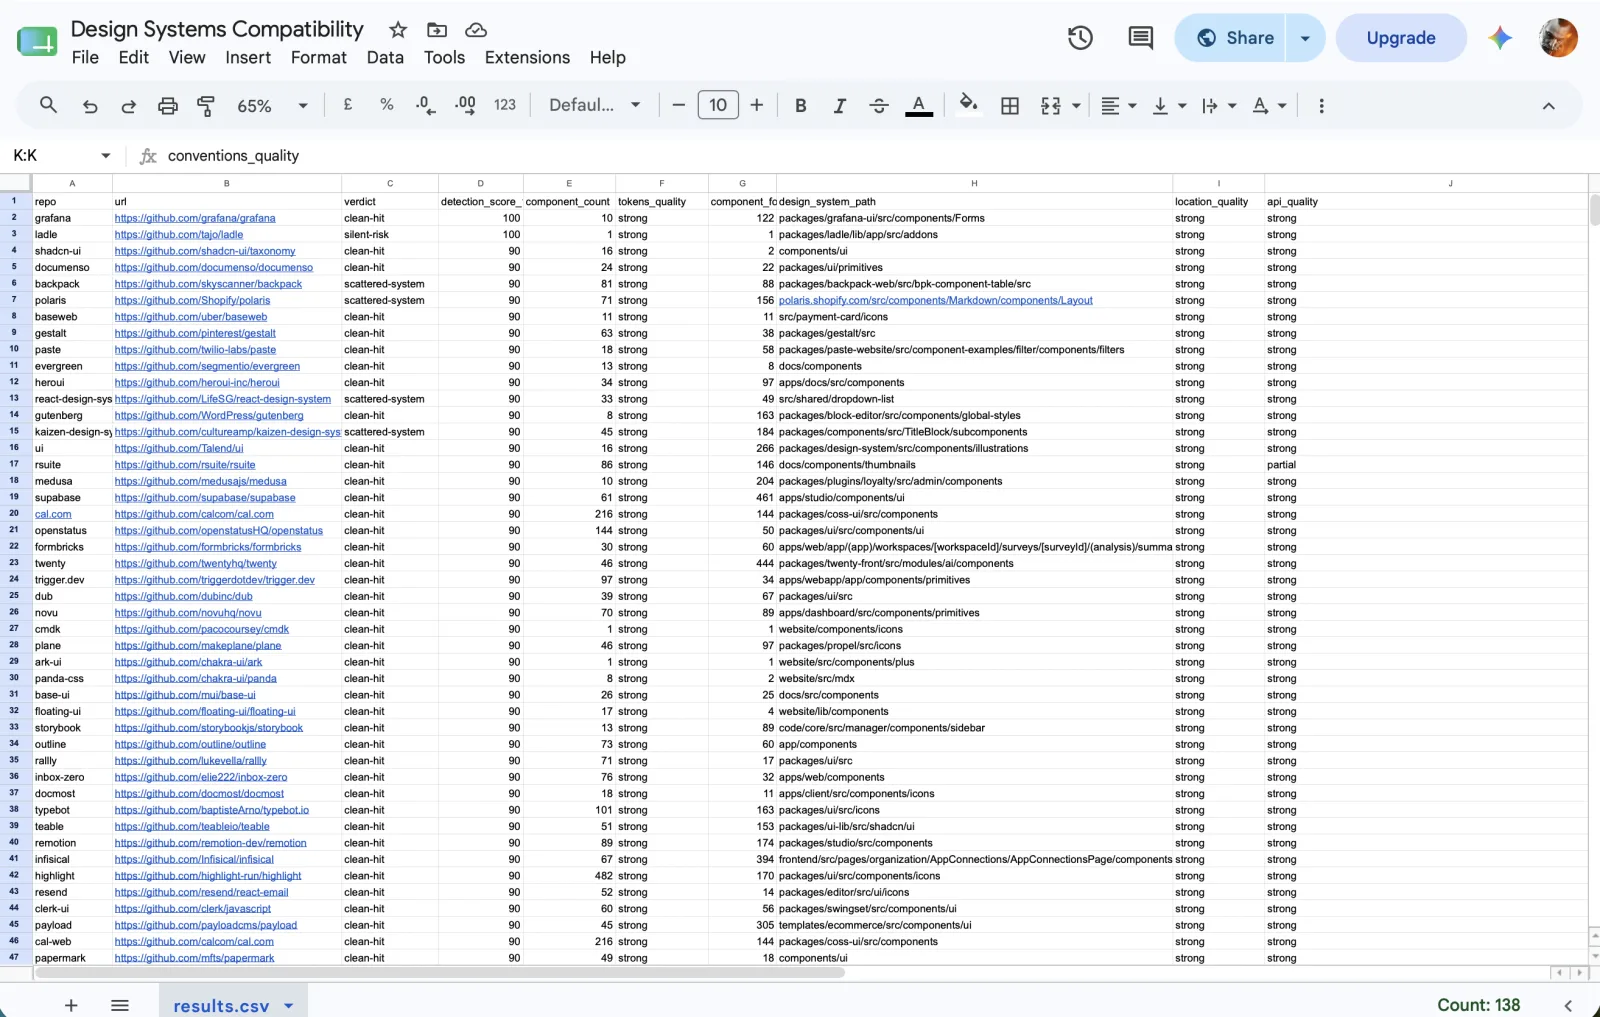Open the Edit menu
Screen dimensions: 1600x1017
[x=134, y=58]
